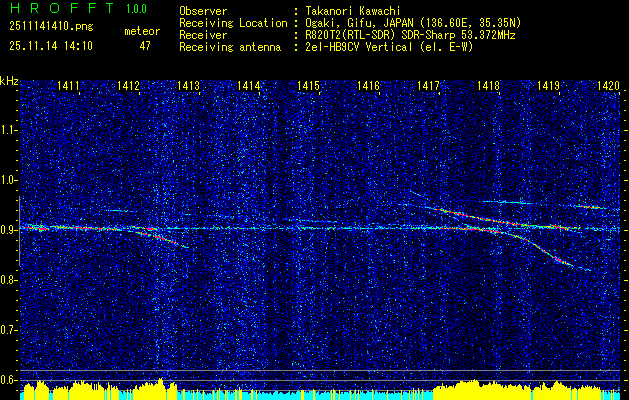Viewport: 629px width, 400px height.
Task: Click the 25.11.14 14:10 timestamp
Action: coord(50,45)
